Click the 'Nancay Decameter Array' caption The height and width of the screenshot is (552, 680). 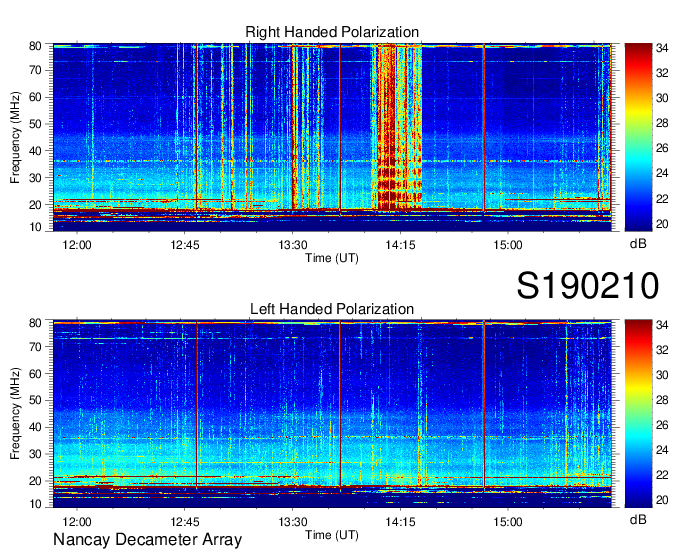[x=147, y=539]
